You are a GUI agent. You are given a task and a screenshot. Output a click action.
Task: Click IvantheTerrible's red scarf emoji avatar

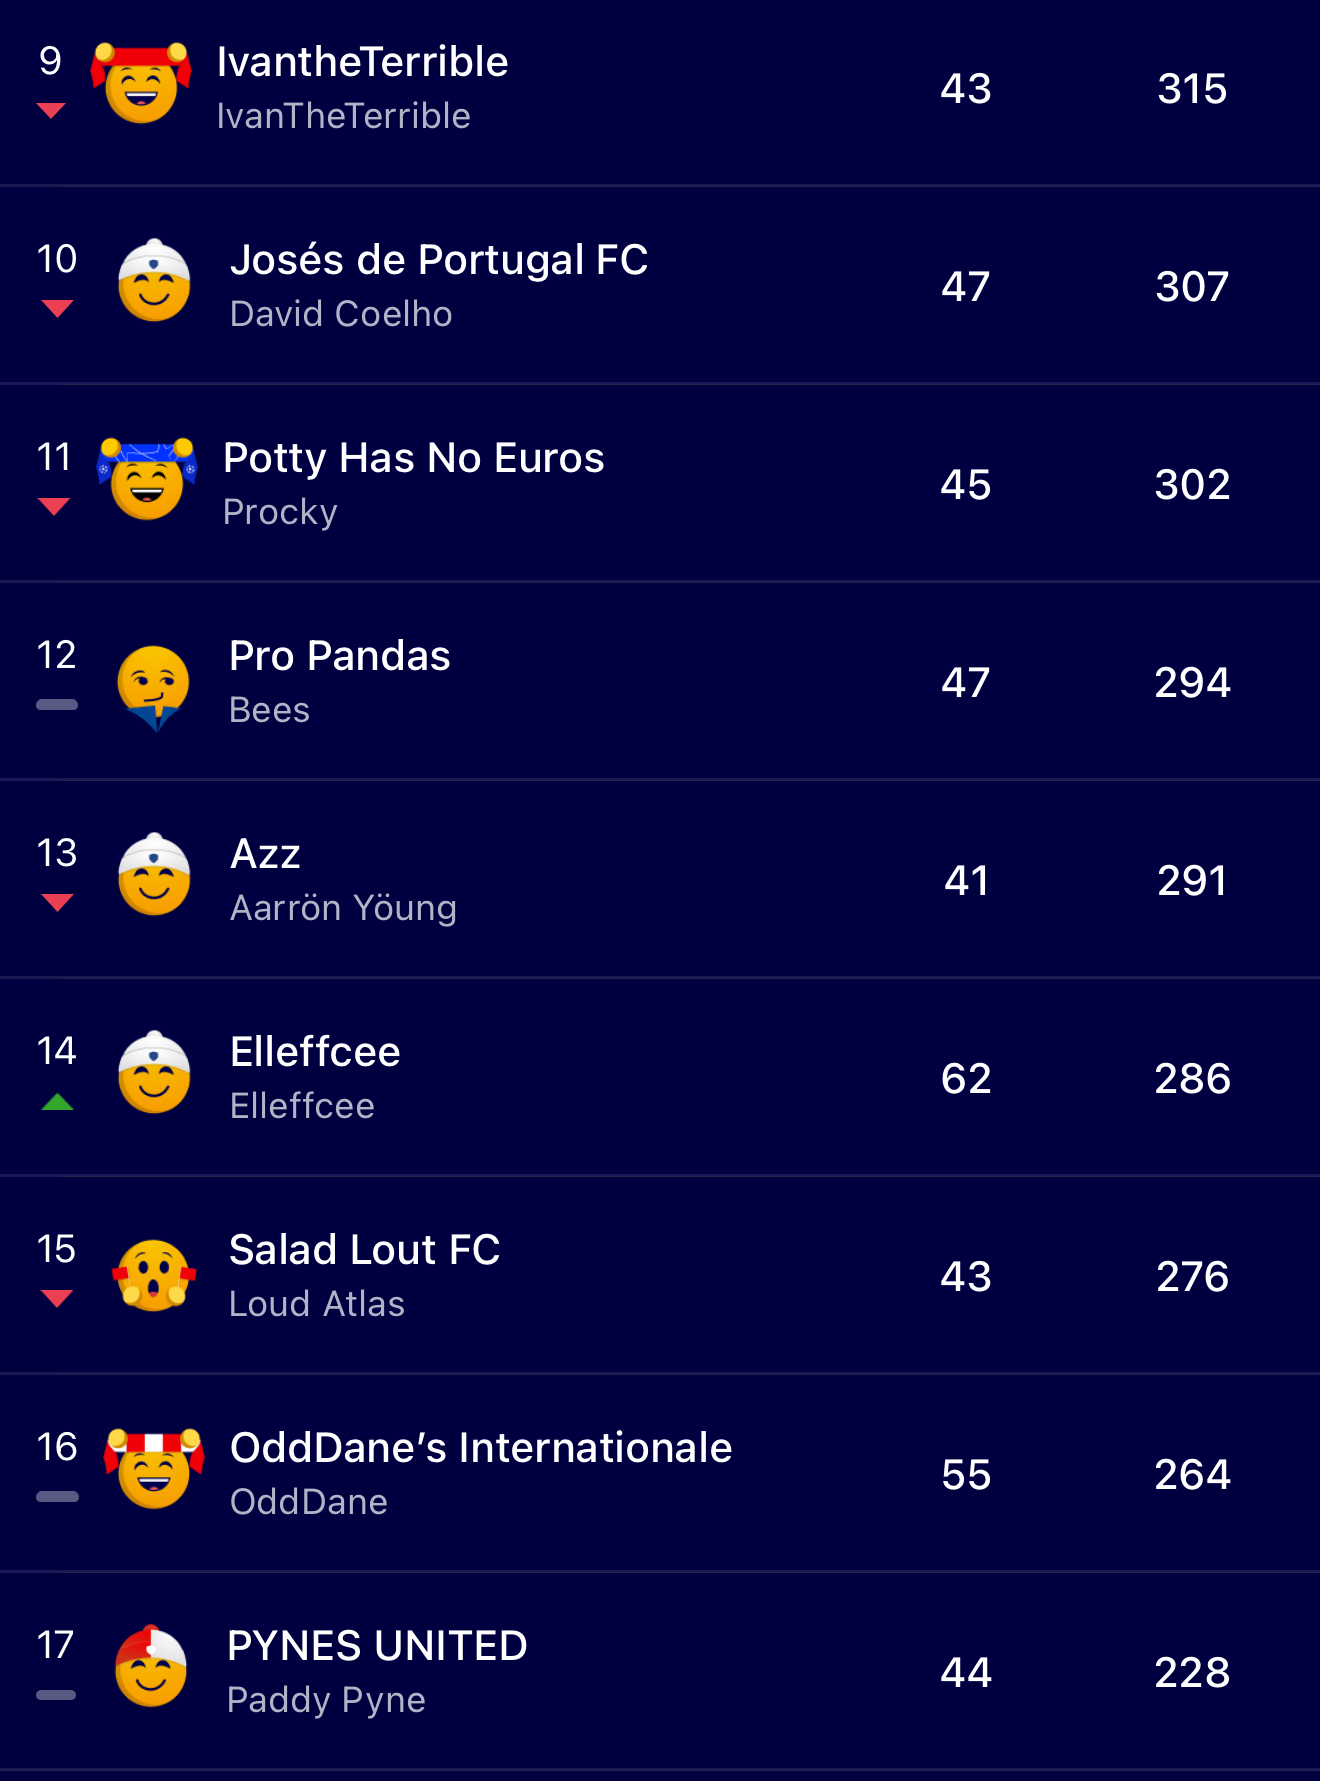(x=141, y=85)
